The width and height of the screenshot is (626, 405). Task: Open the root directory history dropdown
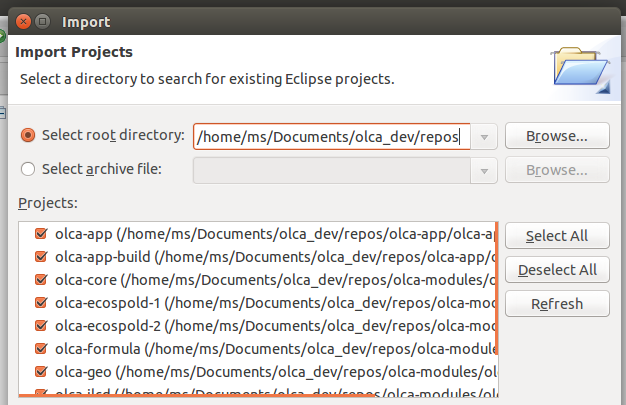coord(484,137)
